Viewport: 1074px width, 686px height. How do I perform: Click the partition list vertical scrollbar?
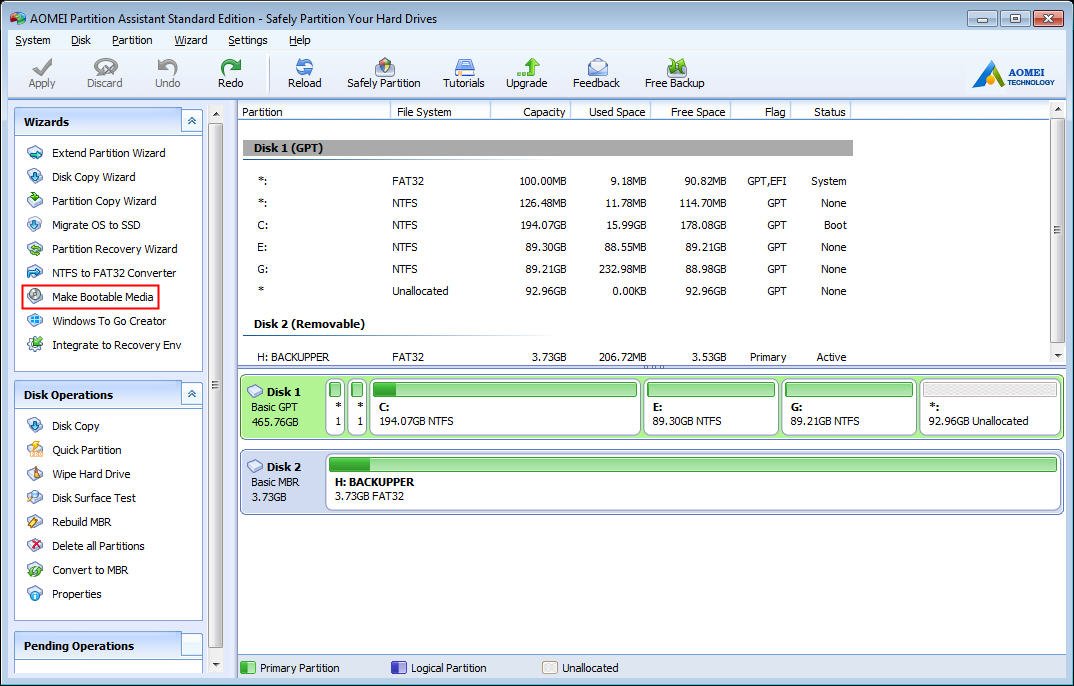point(1057,230)
